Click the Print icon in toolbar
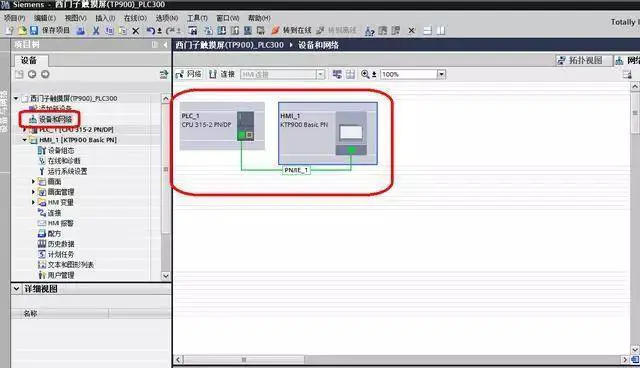This screenshot has width=640, height=368. tap(81, 31)
